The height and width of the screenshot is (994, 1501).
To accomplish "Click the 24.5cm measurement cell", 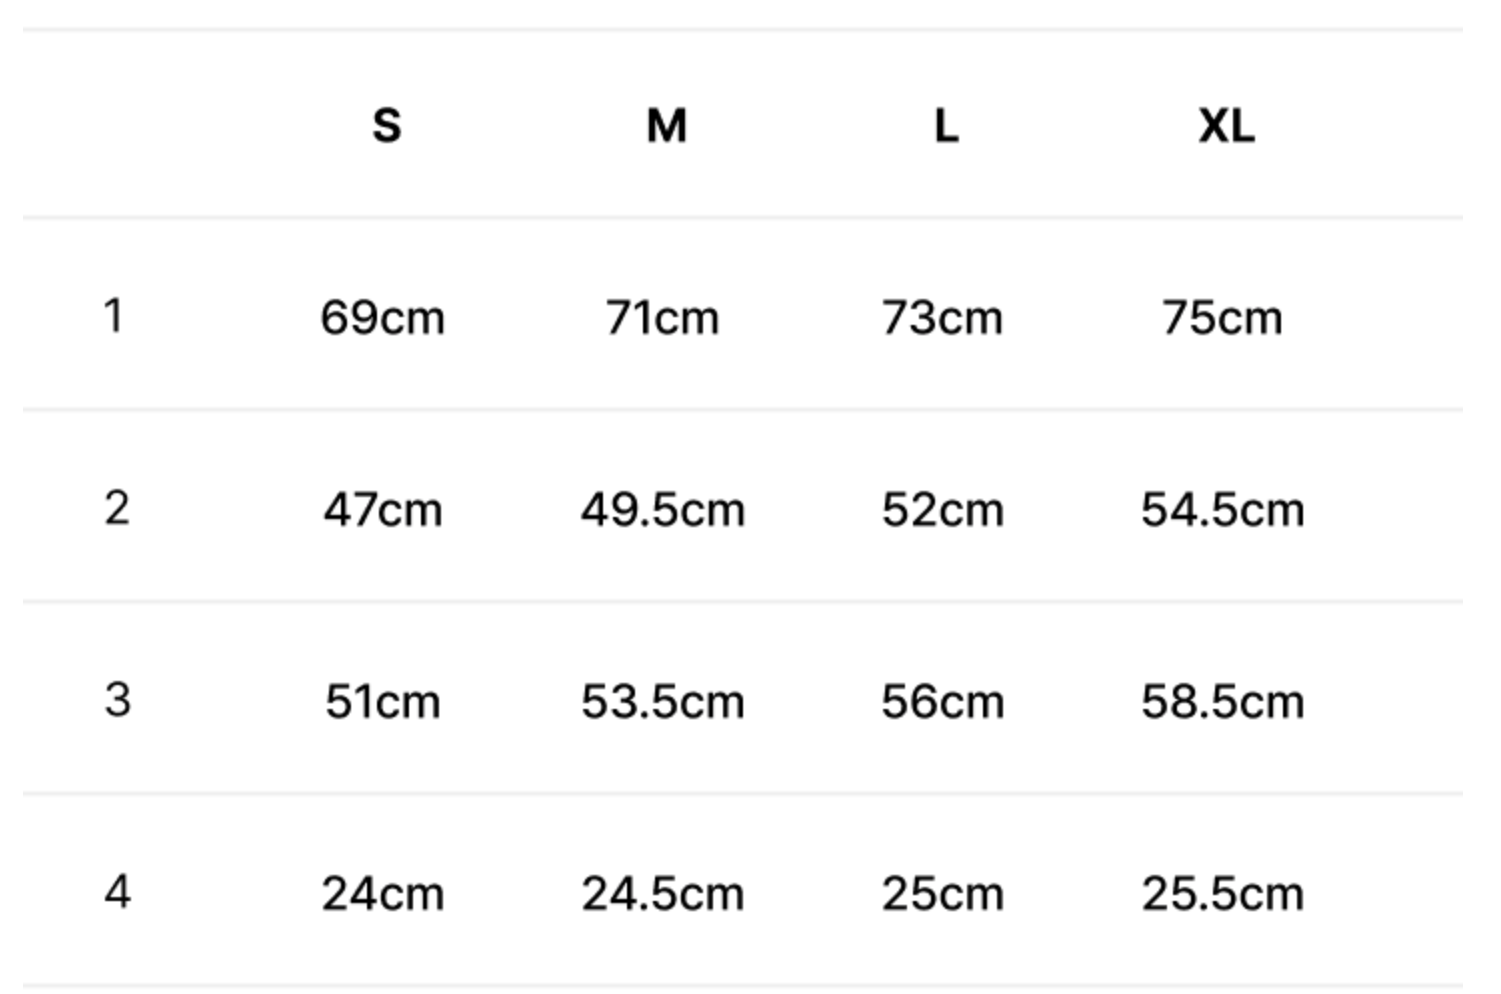I will pos(663,894).
